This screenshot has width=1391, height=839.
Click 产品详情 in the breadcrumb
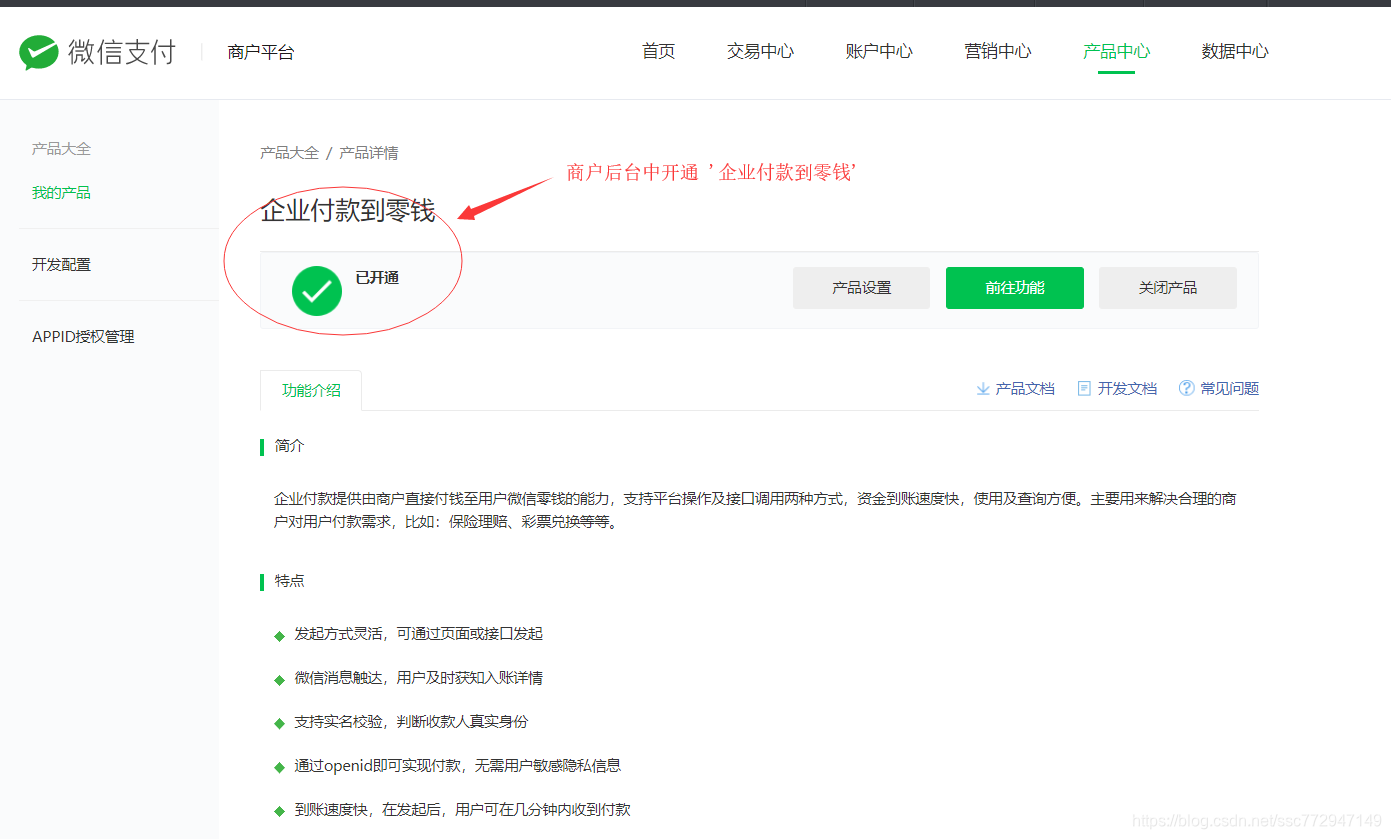point(369,153)
